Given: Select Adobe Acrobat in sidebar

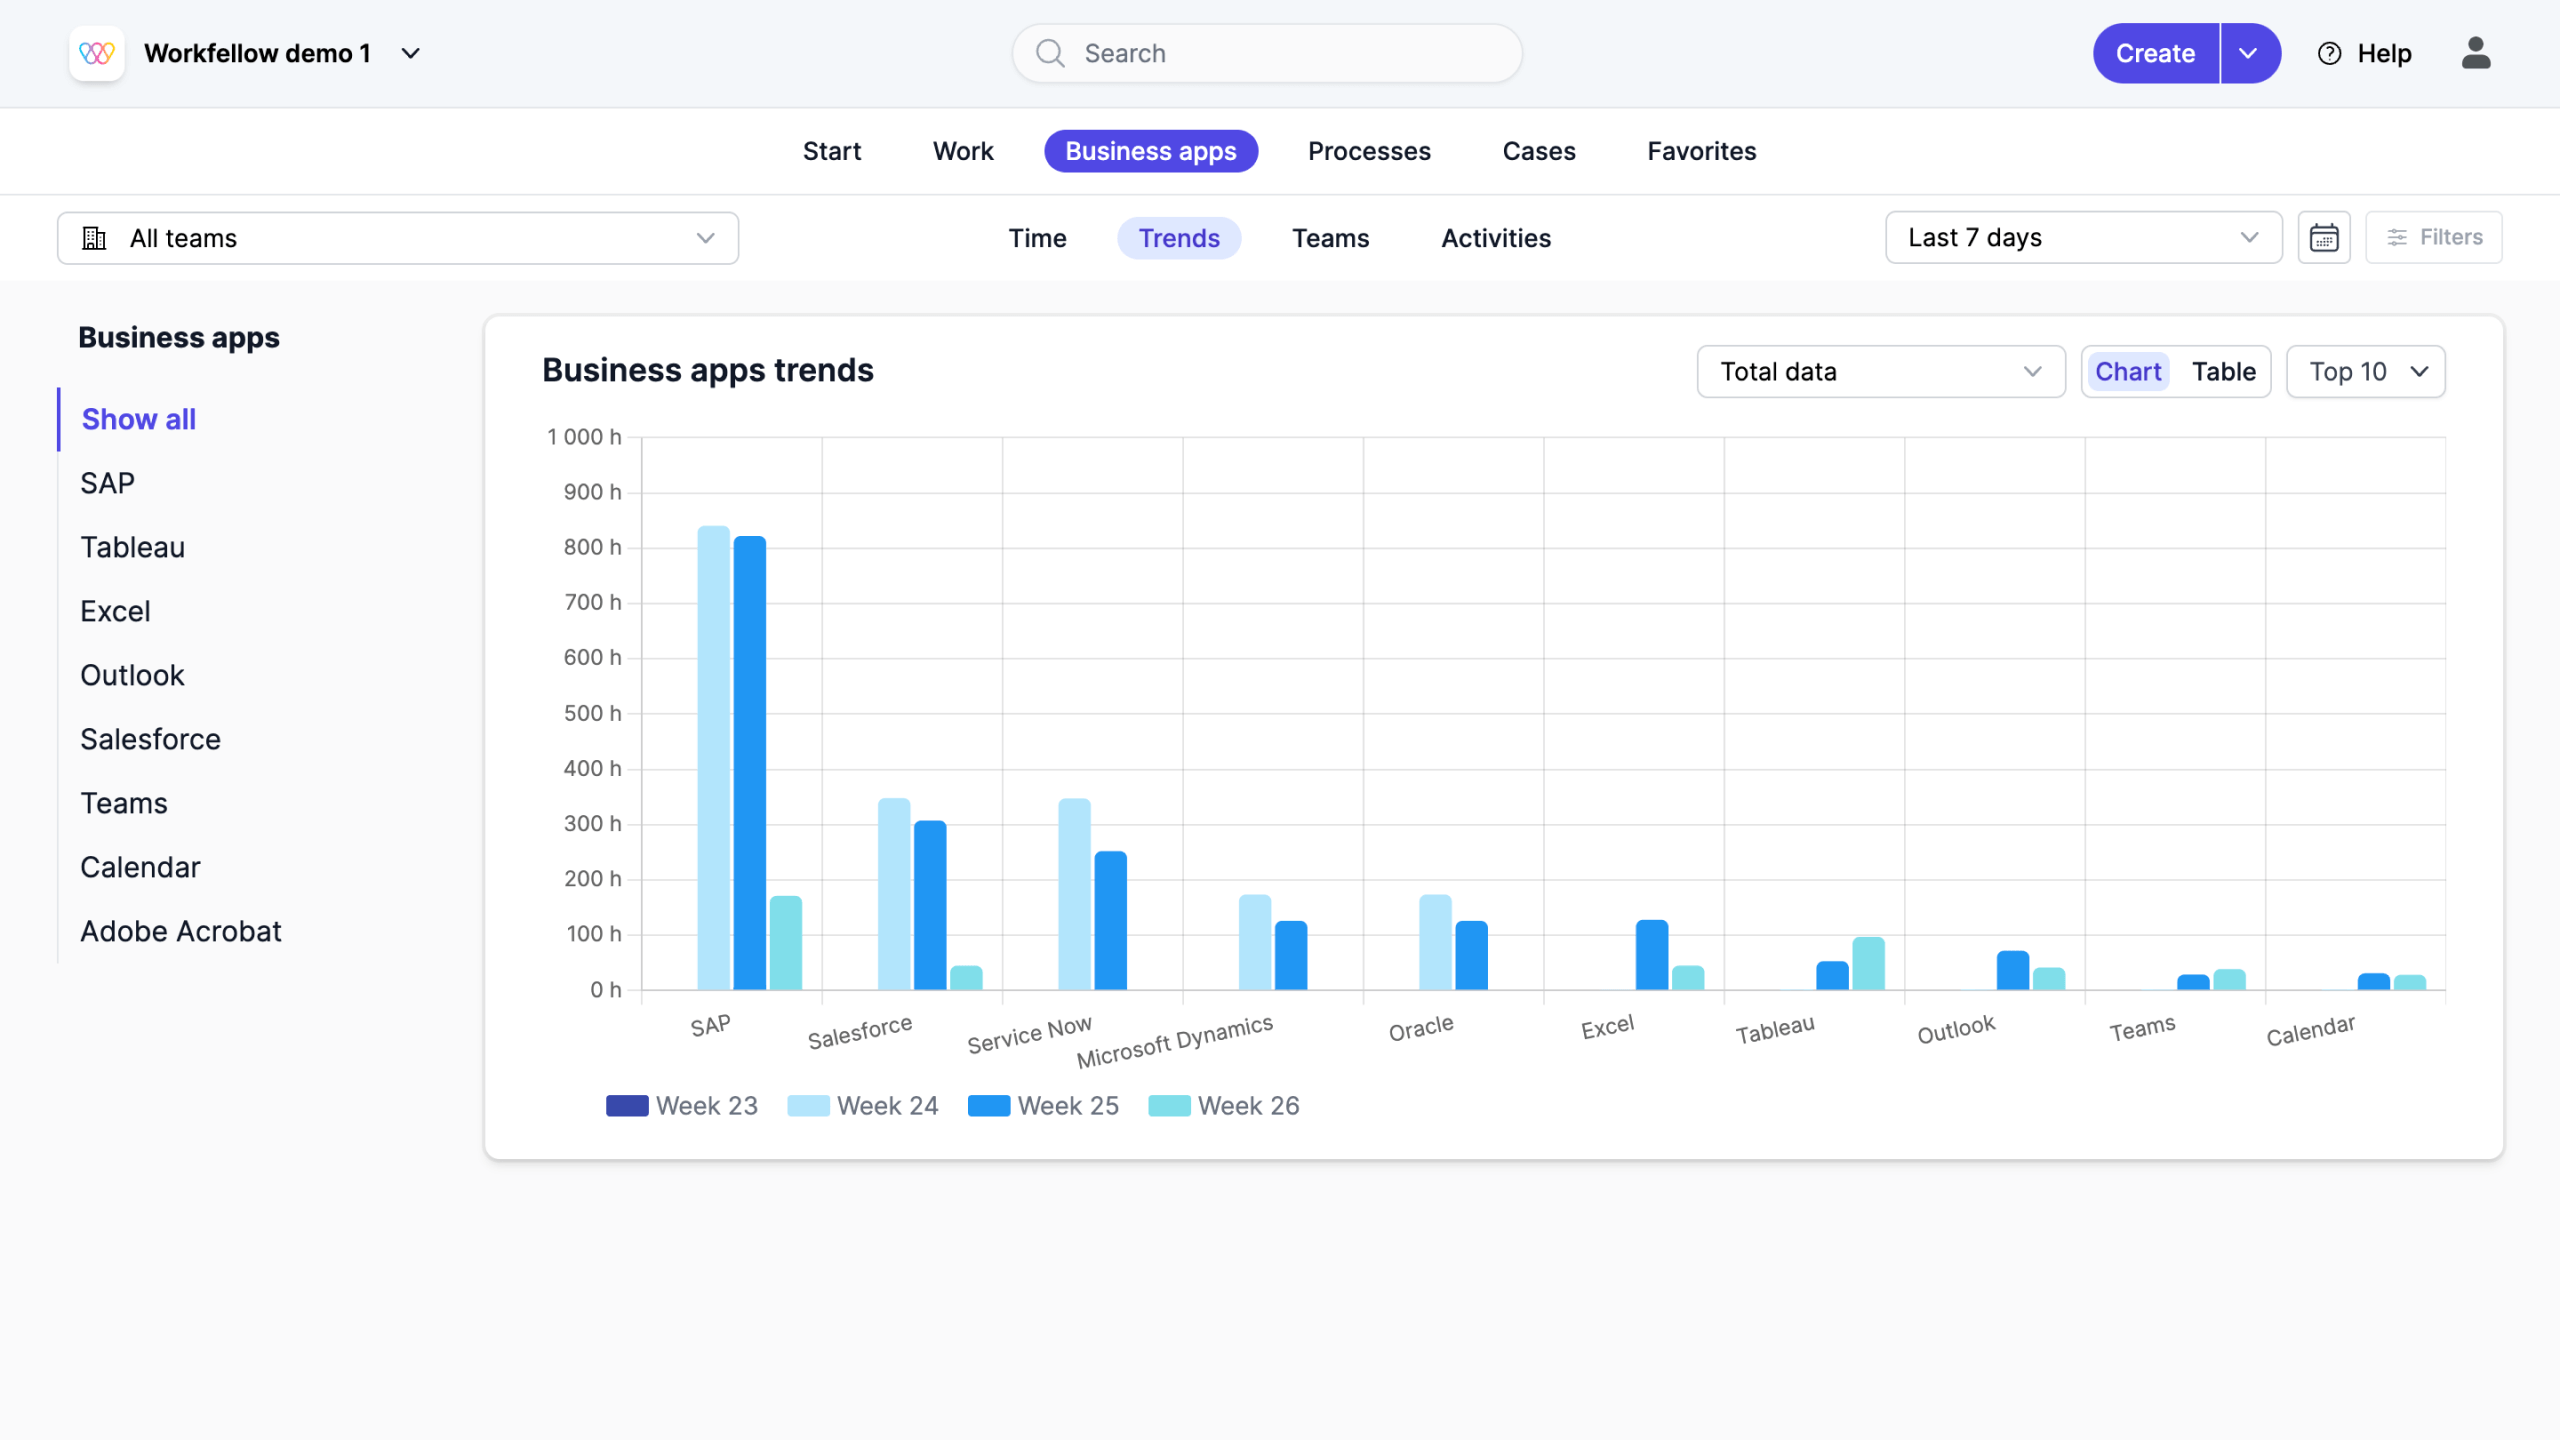Looking at the screenshot, I should tap(181, 931).
